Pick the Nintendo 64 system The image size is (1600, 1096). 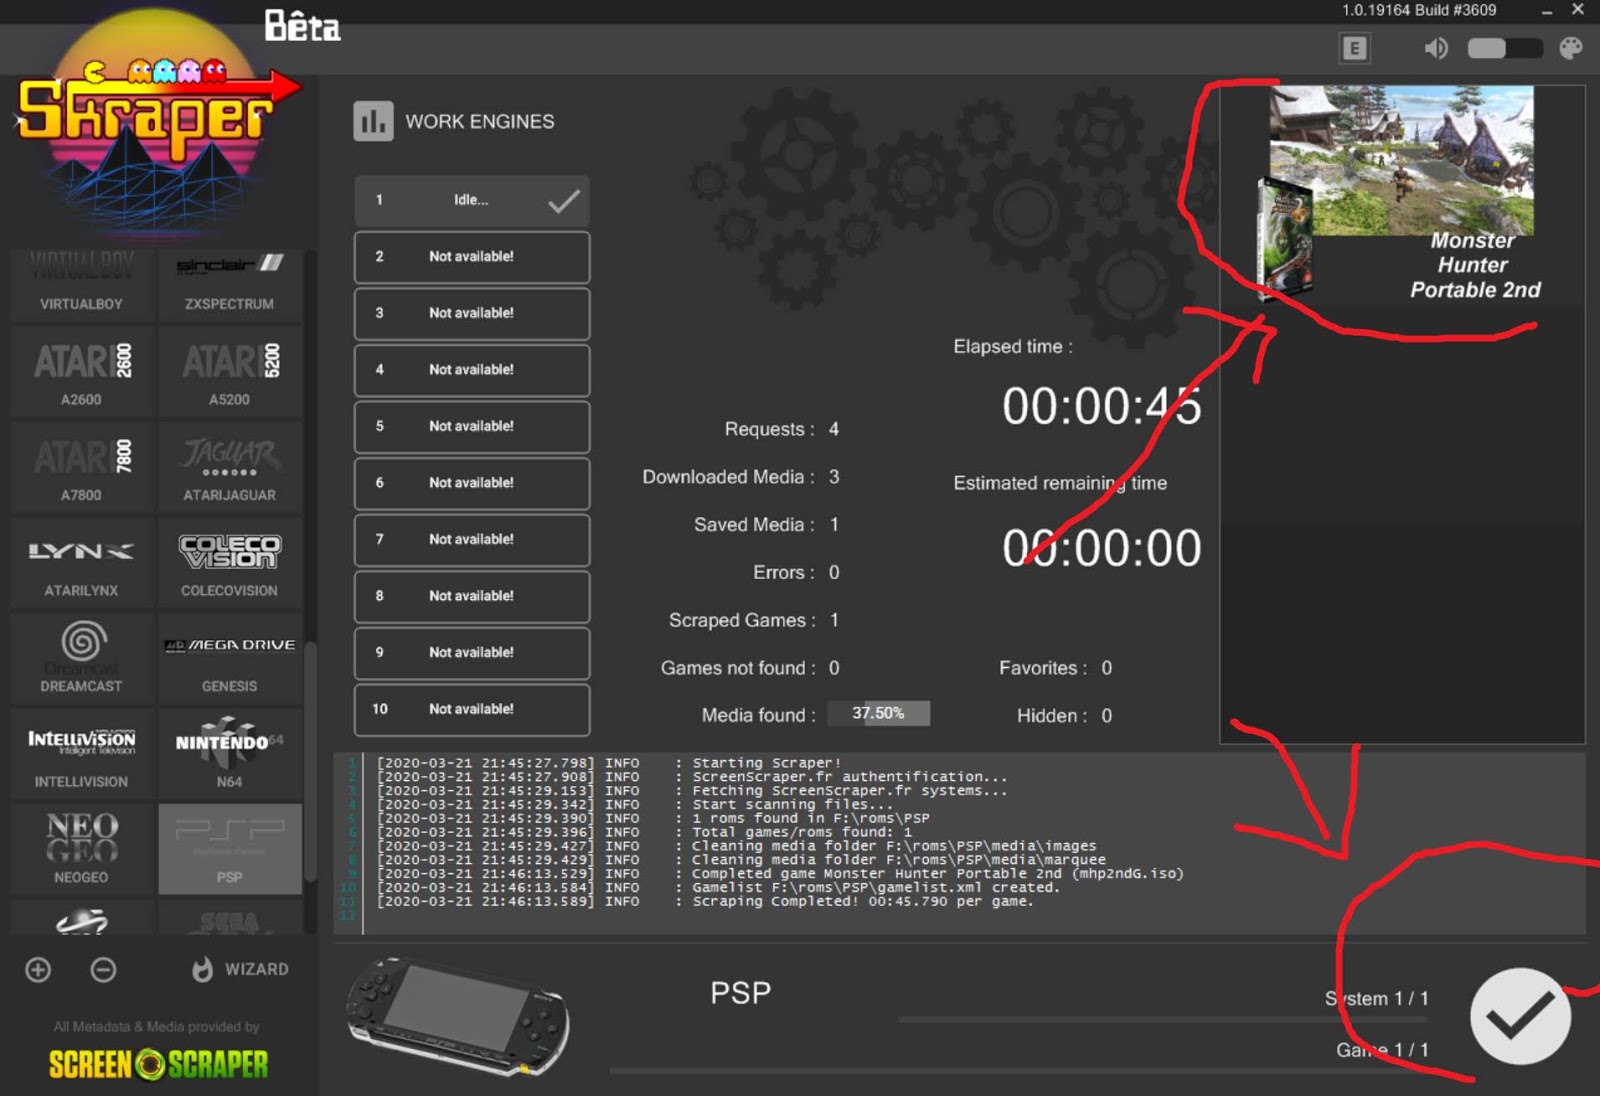click(230, 754)
